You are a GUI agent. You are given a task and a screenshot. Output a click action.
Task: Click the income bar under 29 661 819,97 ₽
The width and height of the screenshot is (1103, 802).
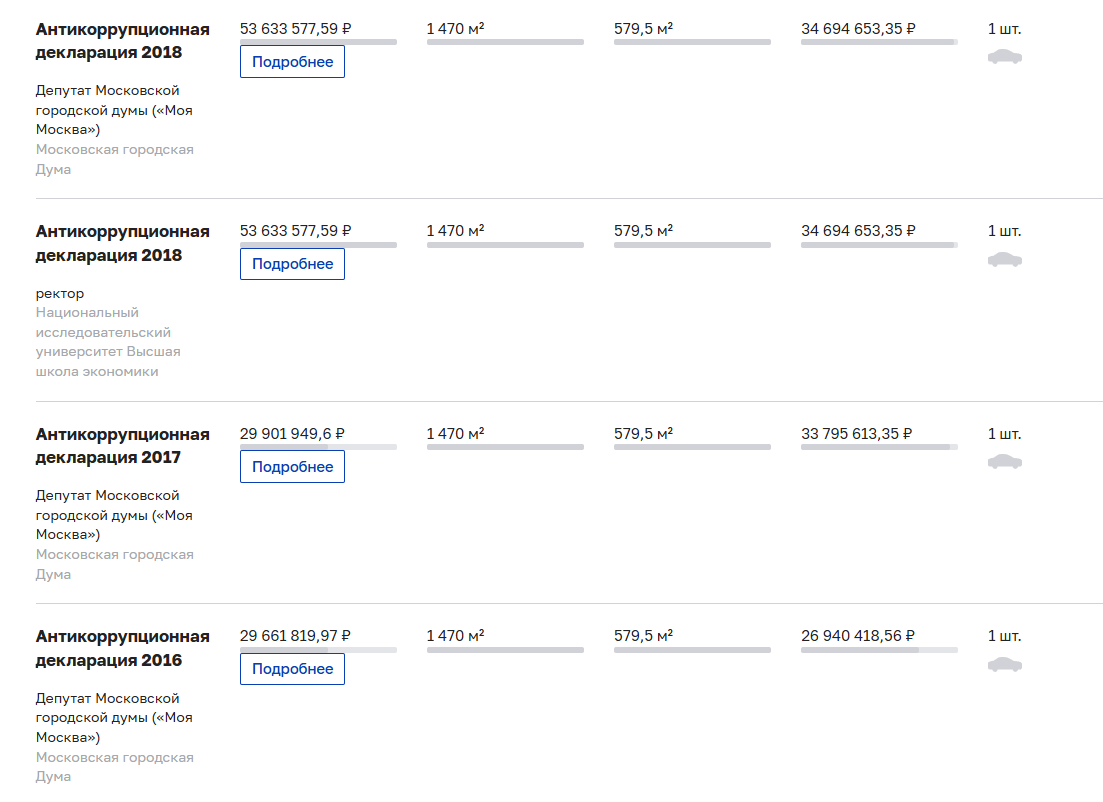point(318,650)
